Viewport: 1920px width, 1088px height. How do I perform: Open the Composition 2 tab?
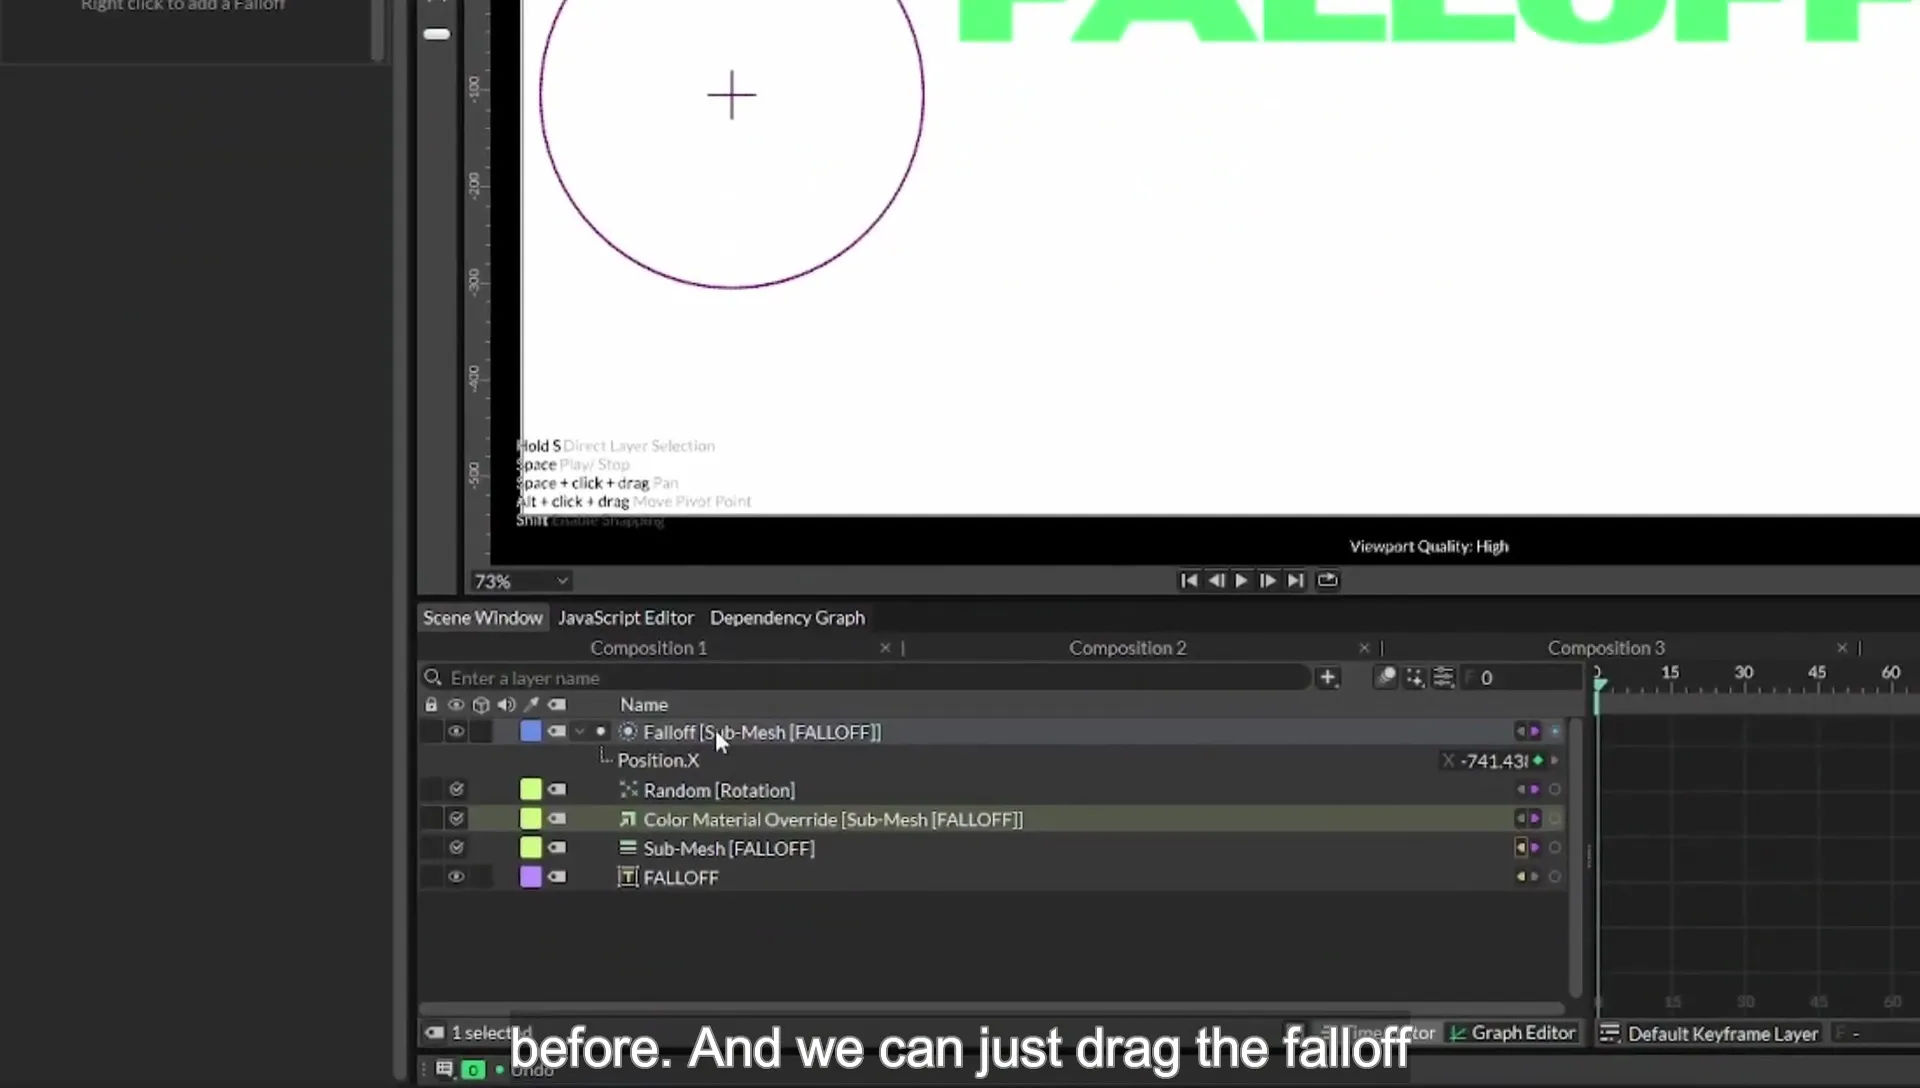(x=1127, y=648)
